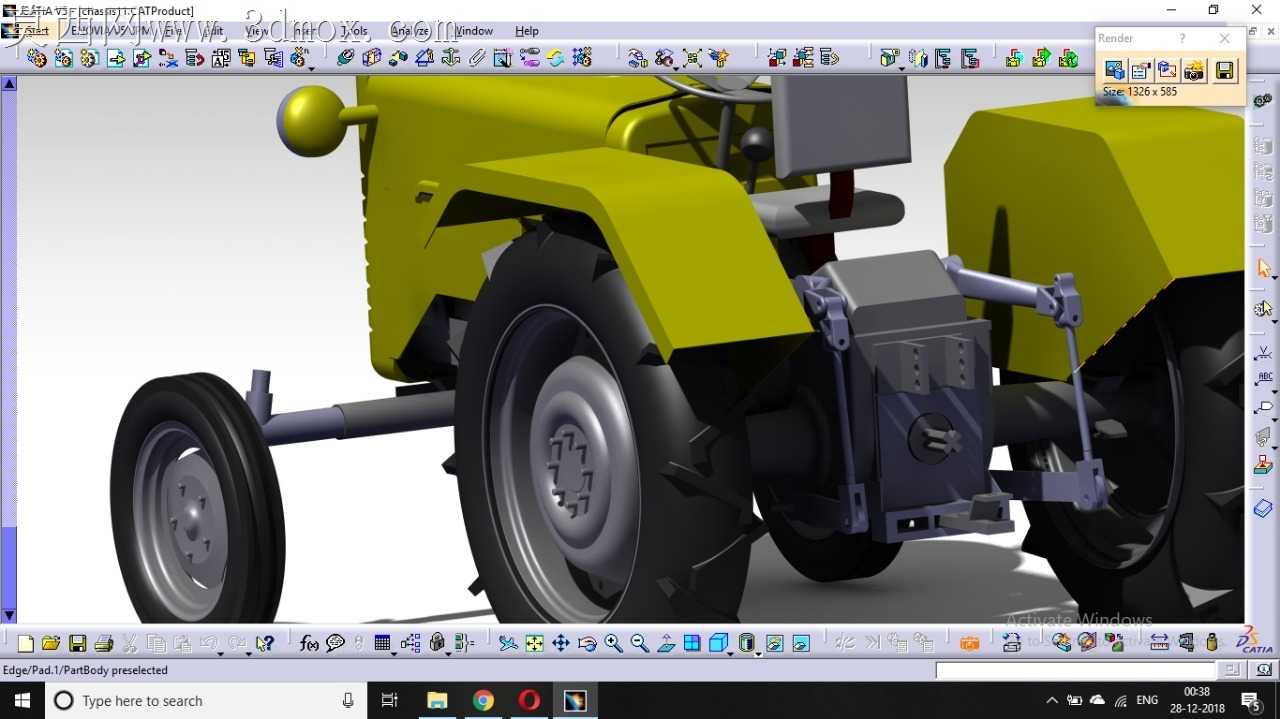Screen dimensions: 1280x719
Task: Open the Formula f(x) tool
Action: tap(309, 643)
